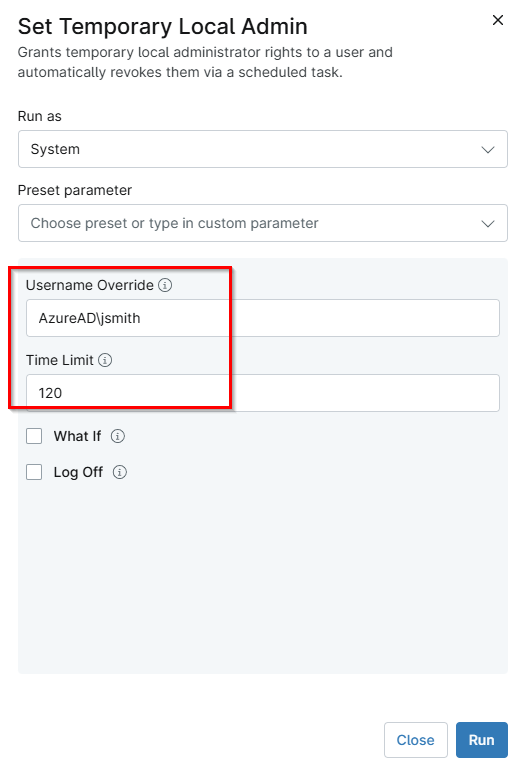Click the Username Override label
Image resolution: width=524 pixels, height=775 pixels.
point(89,285)
